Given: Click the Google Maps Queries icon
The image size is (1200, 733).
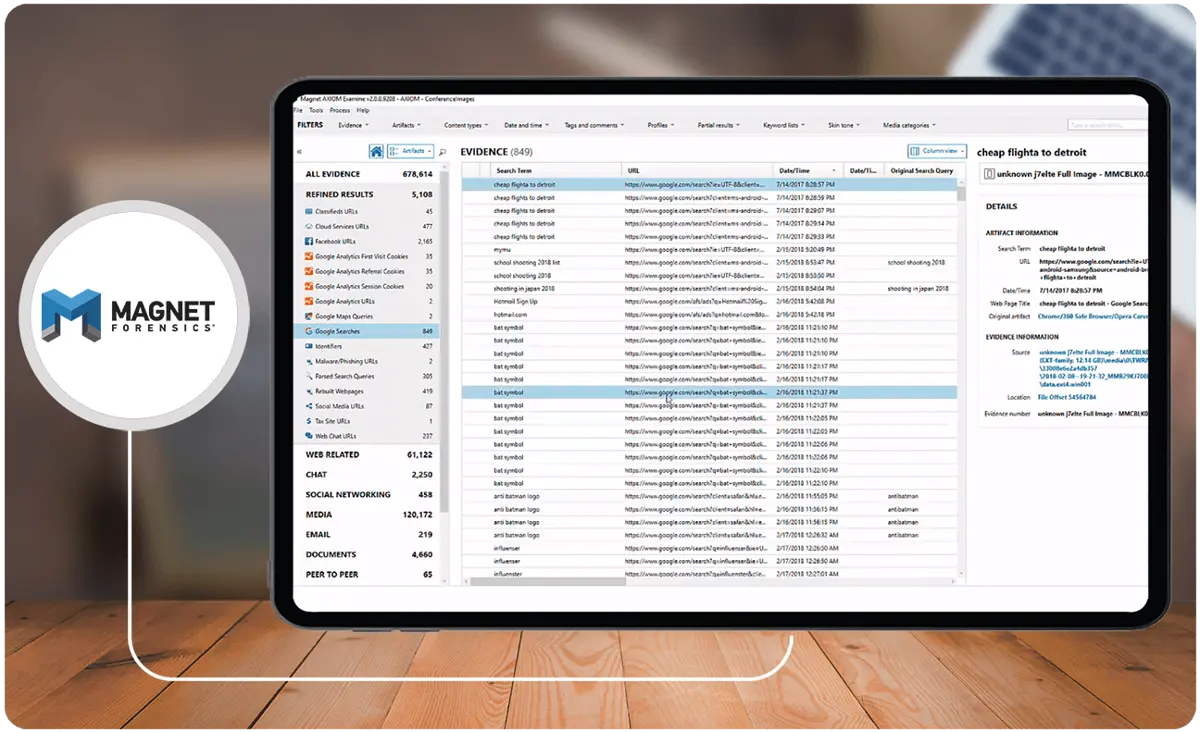Looking at the screenshot, I should click(x=309, y=317).
